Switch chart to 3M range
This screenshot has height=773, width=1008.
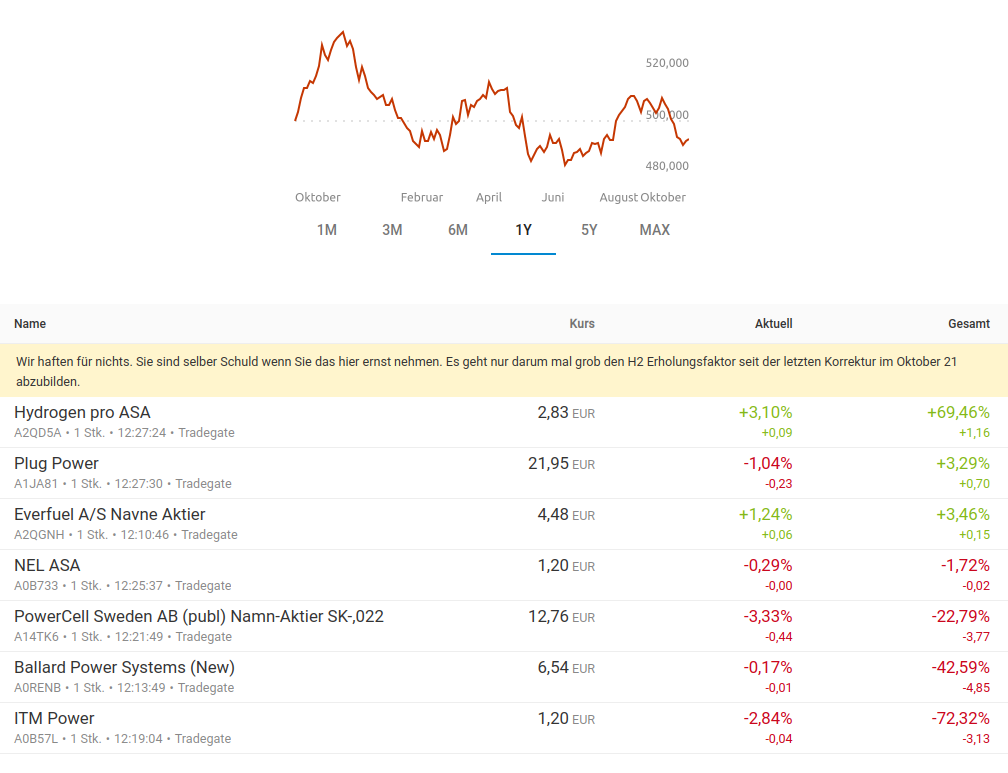[x=392, y=230]
